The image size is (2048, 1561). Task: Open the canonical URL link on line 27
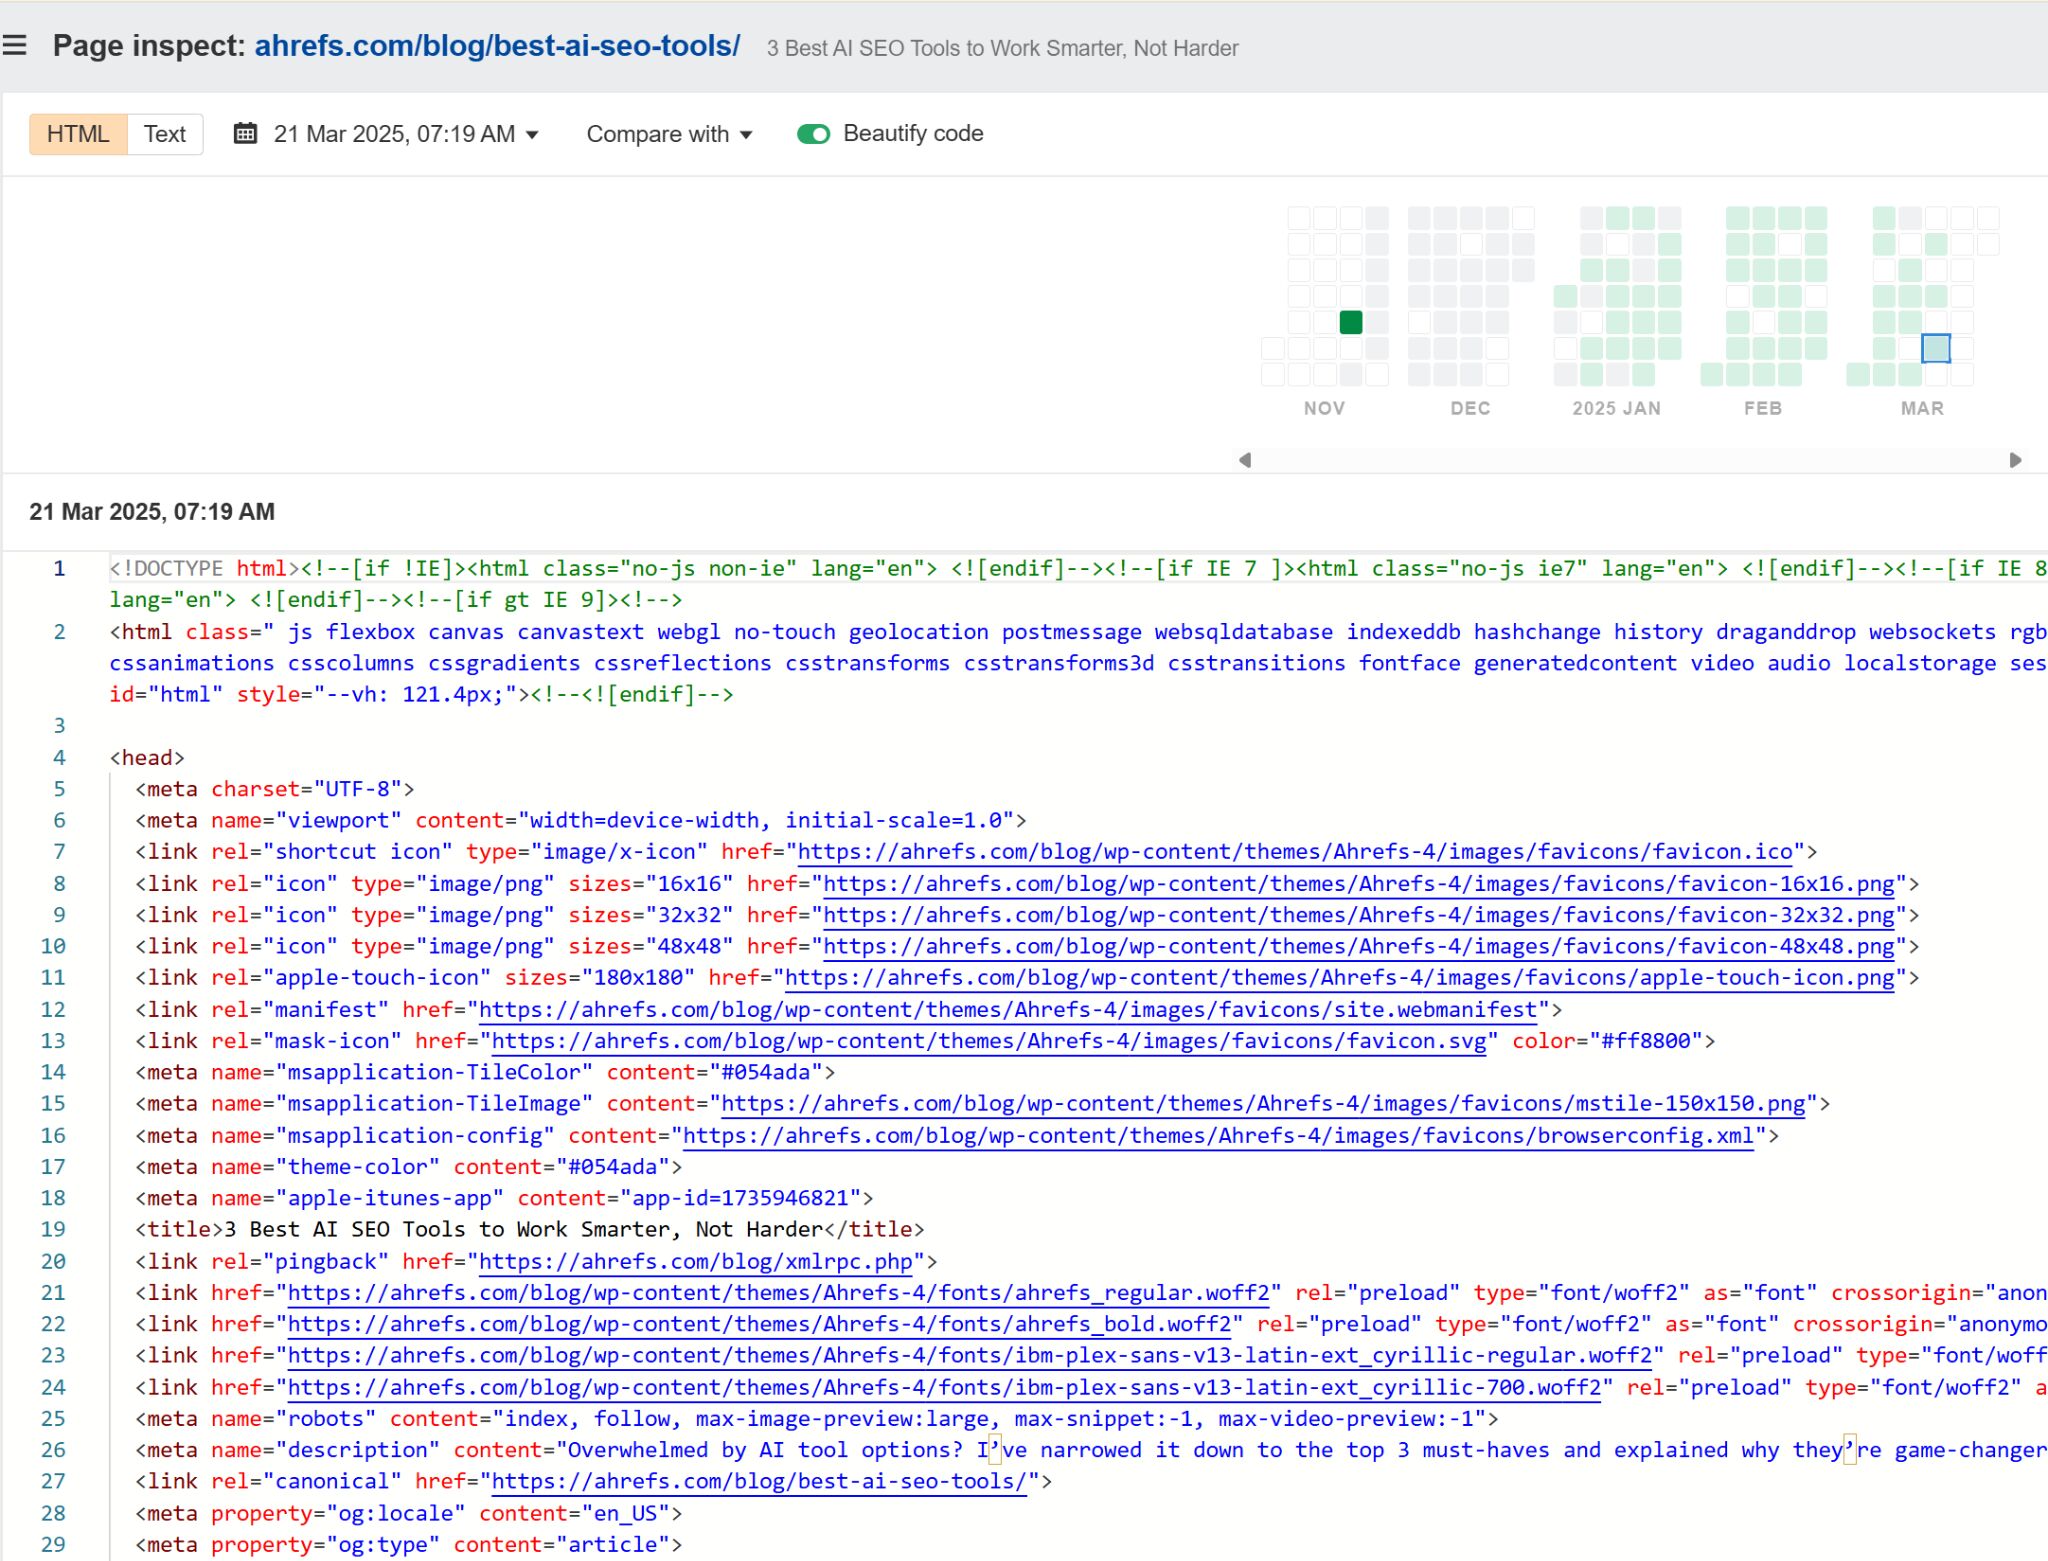click(758, 1482)
